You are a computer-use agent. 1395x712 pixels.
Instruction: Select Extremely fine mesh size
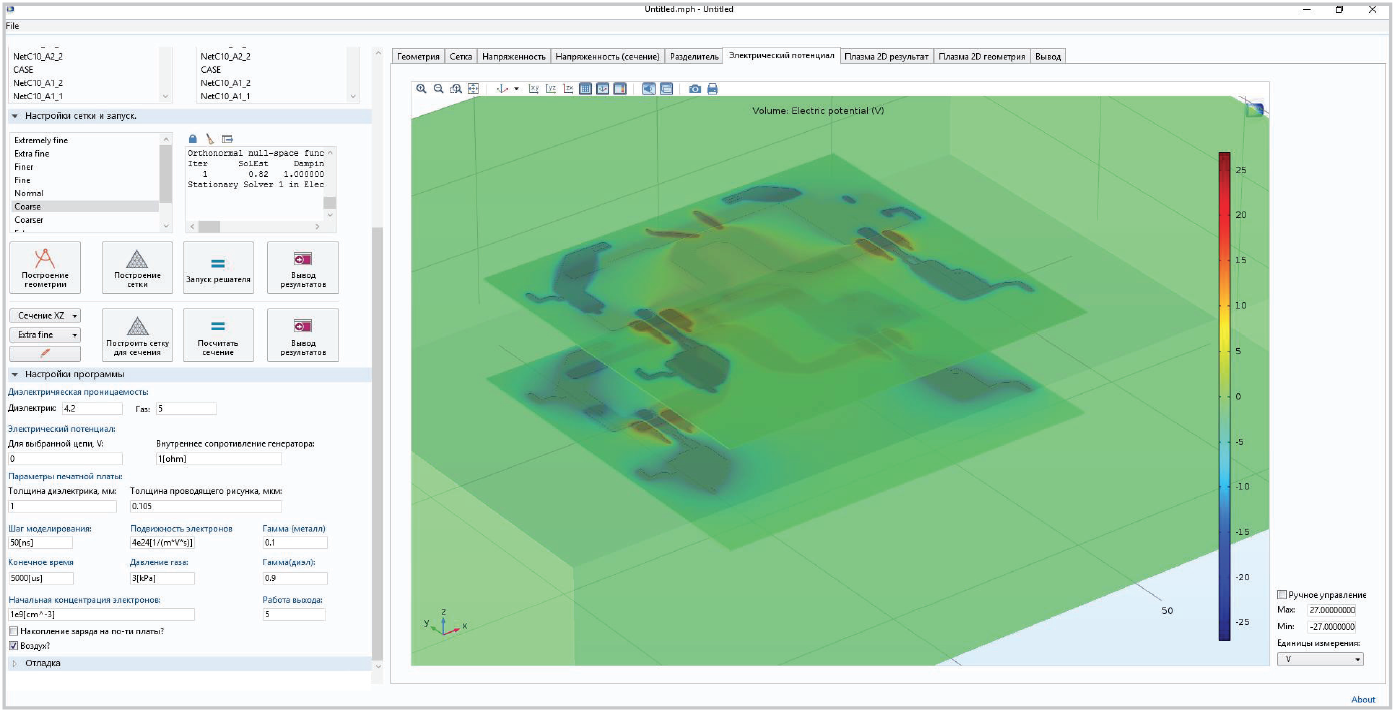tap(84, 141)
